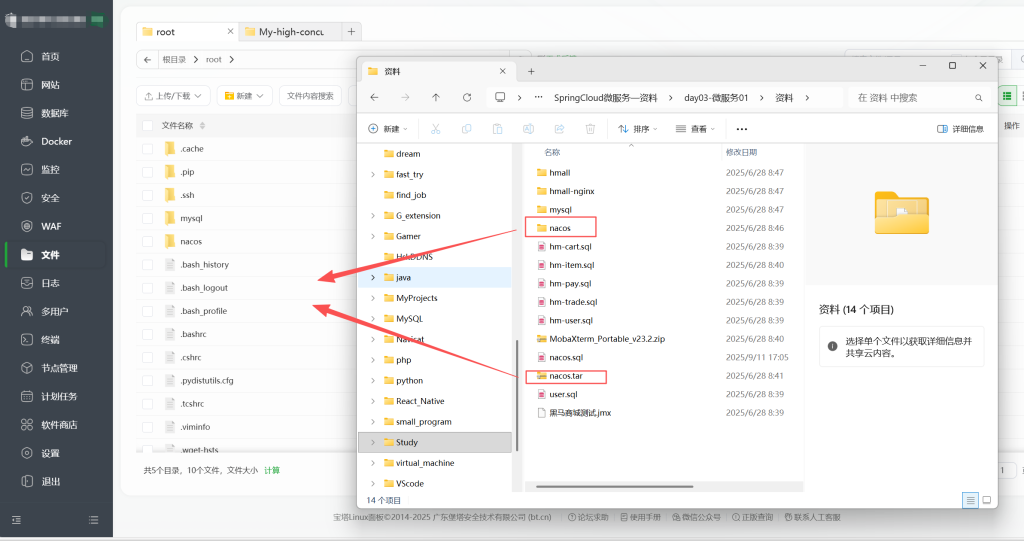Click the file content search (文件内容搜索) button
Image resolution: width=1024 pixels, height=541 pixels.
(x=310, y=96)
